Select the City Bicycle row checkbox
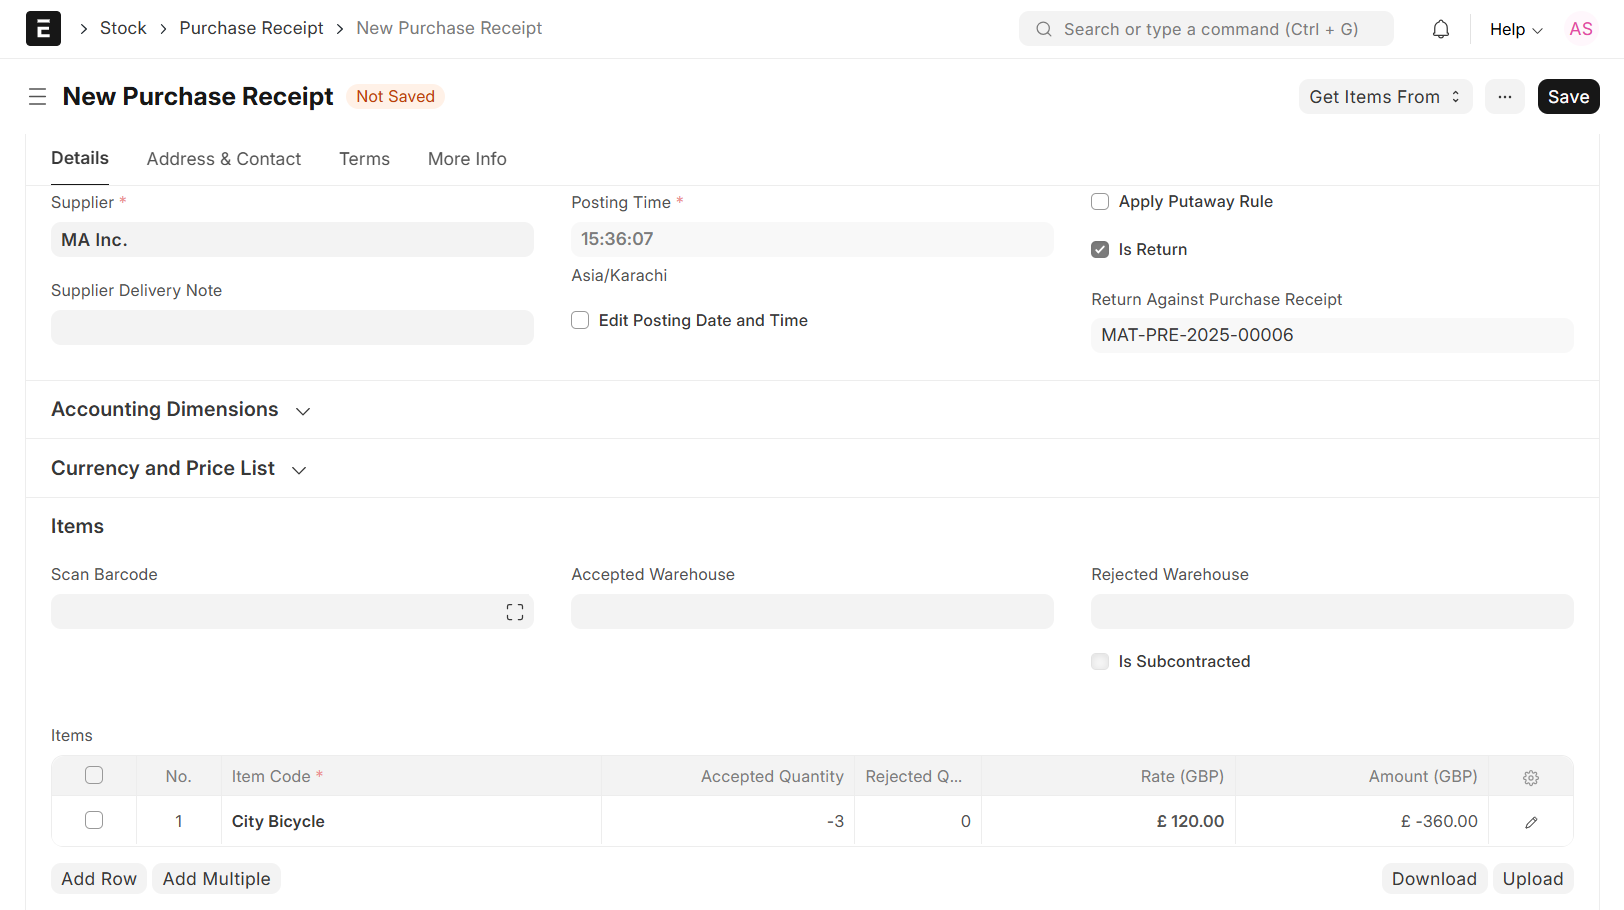The height and width of the screenshot is (910, 1624). [x=94, y=821]
